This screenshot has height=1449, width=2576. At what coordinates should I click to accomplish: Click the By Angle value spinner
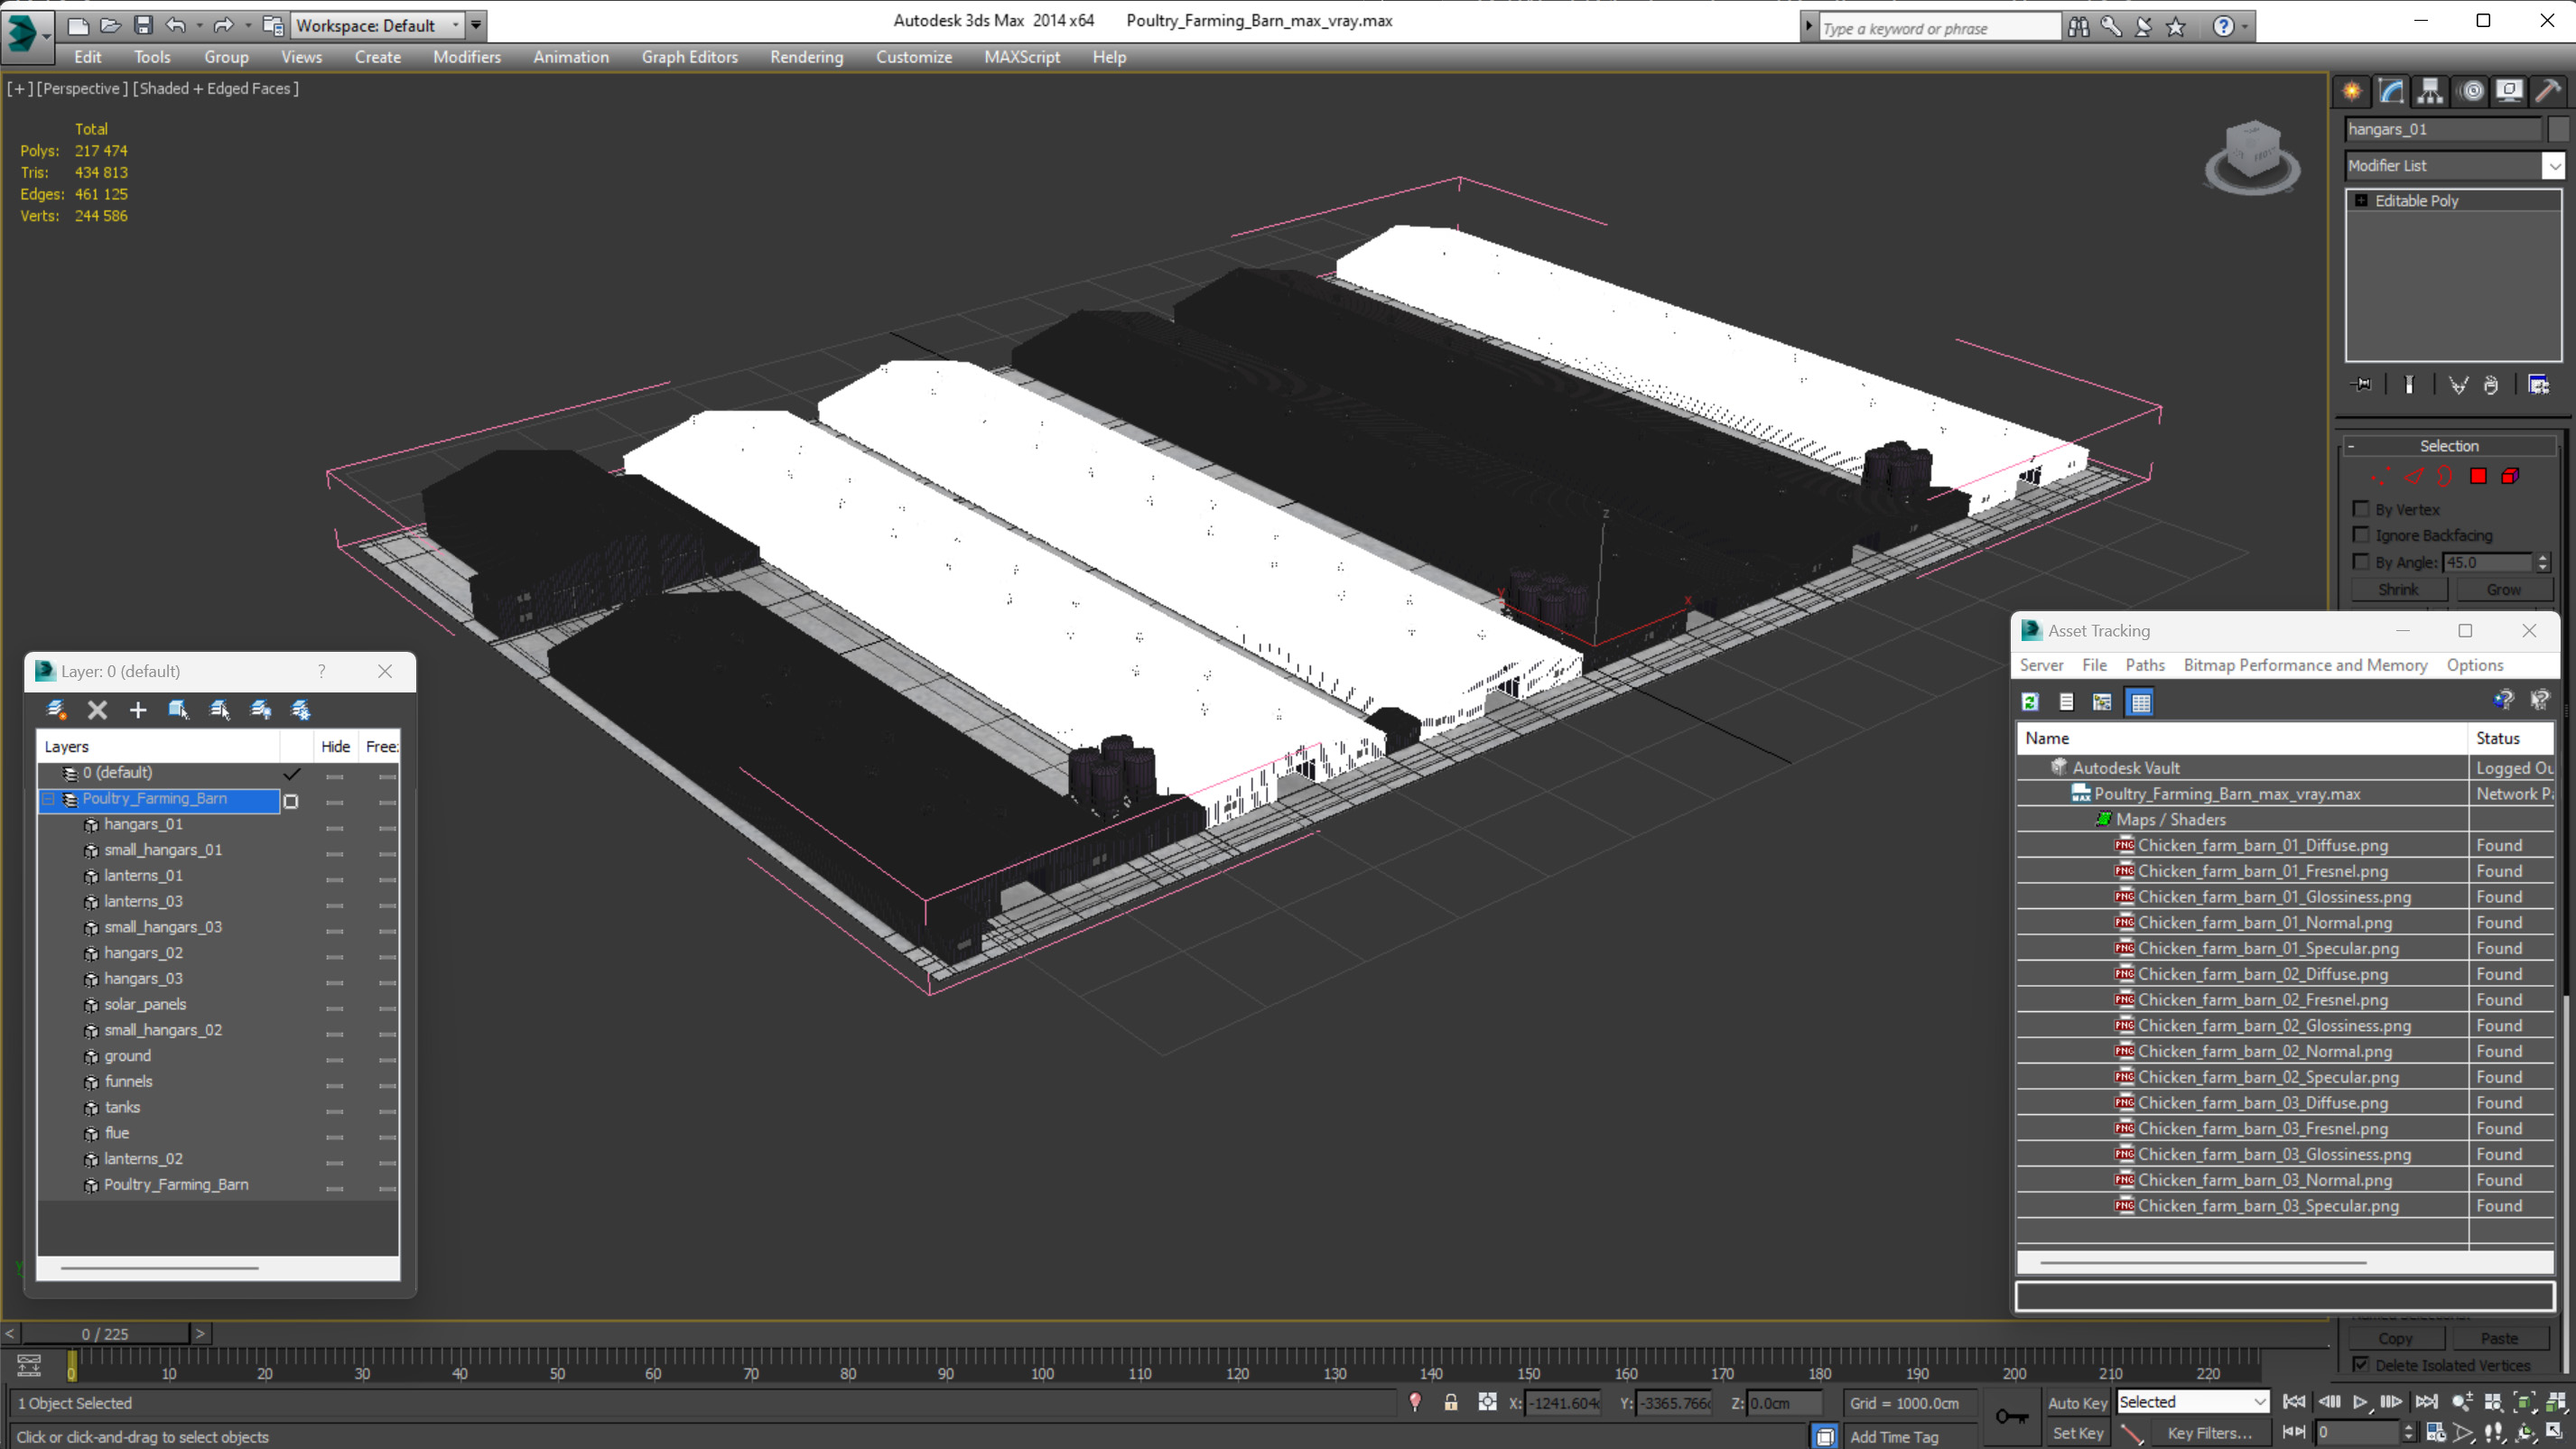tap(2543, 562)
